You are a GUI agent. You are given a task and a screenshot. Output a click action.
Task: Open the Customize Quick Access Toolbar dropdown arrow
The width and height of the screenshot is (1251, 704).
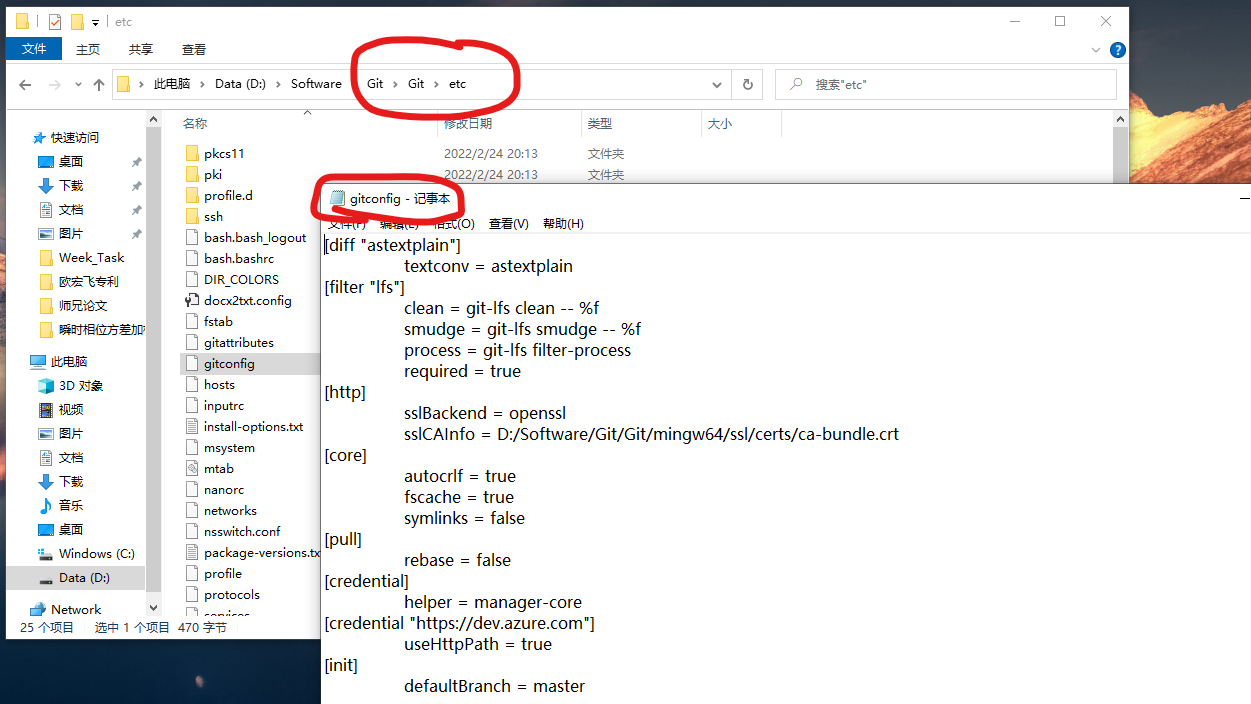(95, 22)
